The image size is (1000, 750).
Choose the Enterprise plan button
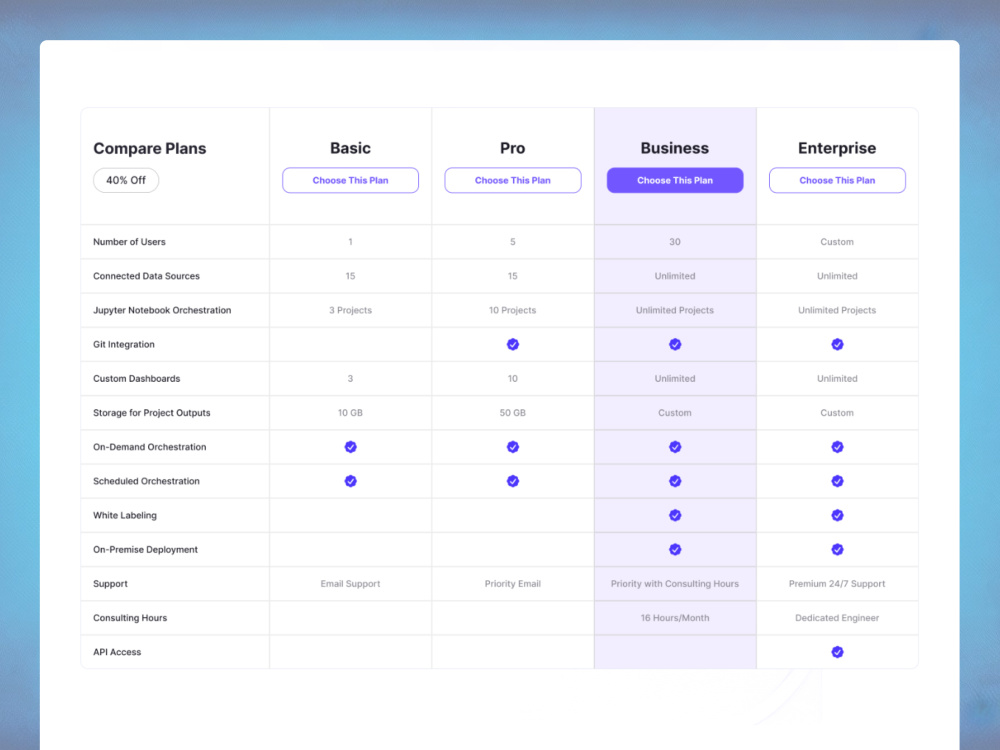[837, 180]
